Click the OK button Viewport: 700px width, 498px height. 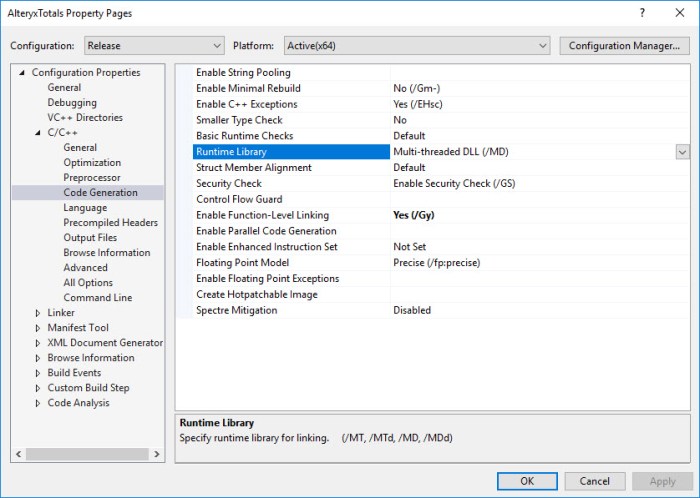click(527, 481)
